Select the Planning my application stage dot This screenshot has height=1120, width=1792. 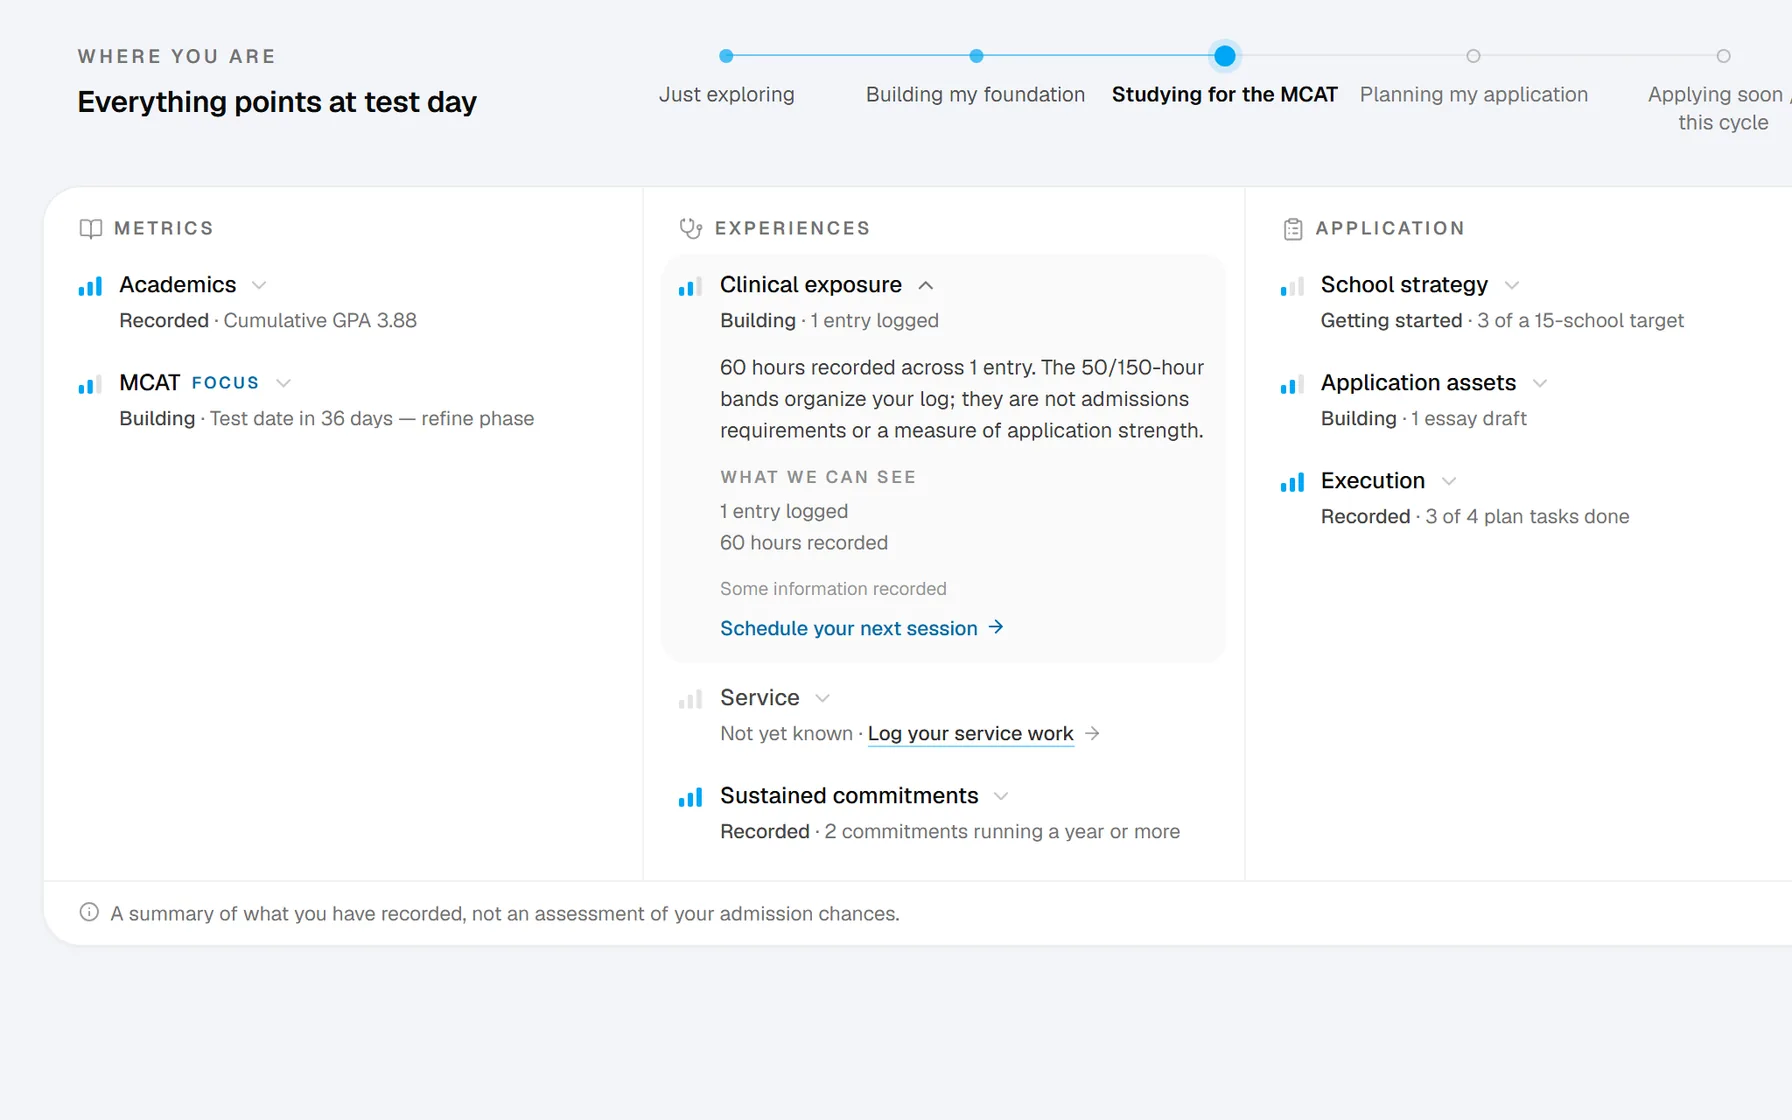pyautogui.click(x=1473, y=56)
